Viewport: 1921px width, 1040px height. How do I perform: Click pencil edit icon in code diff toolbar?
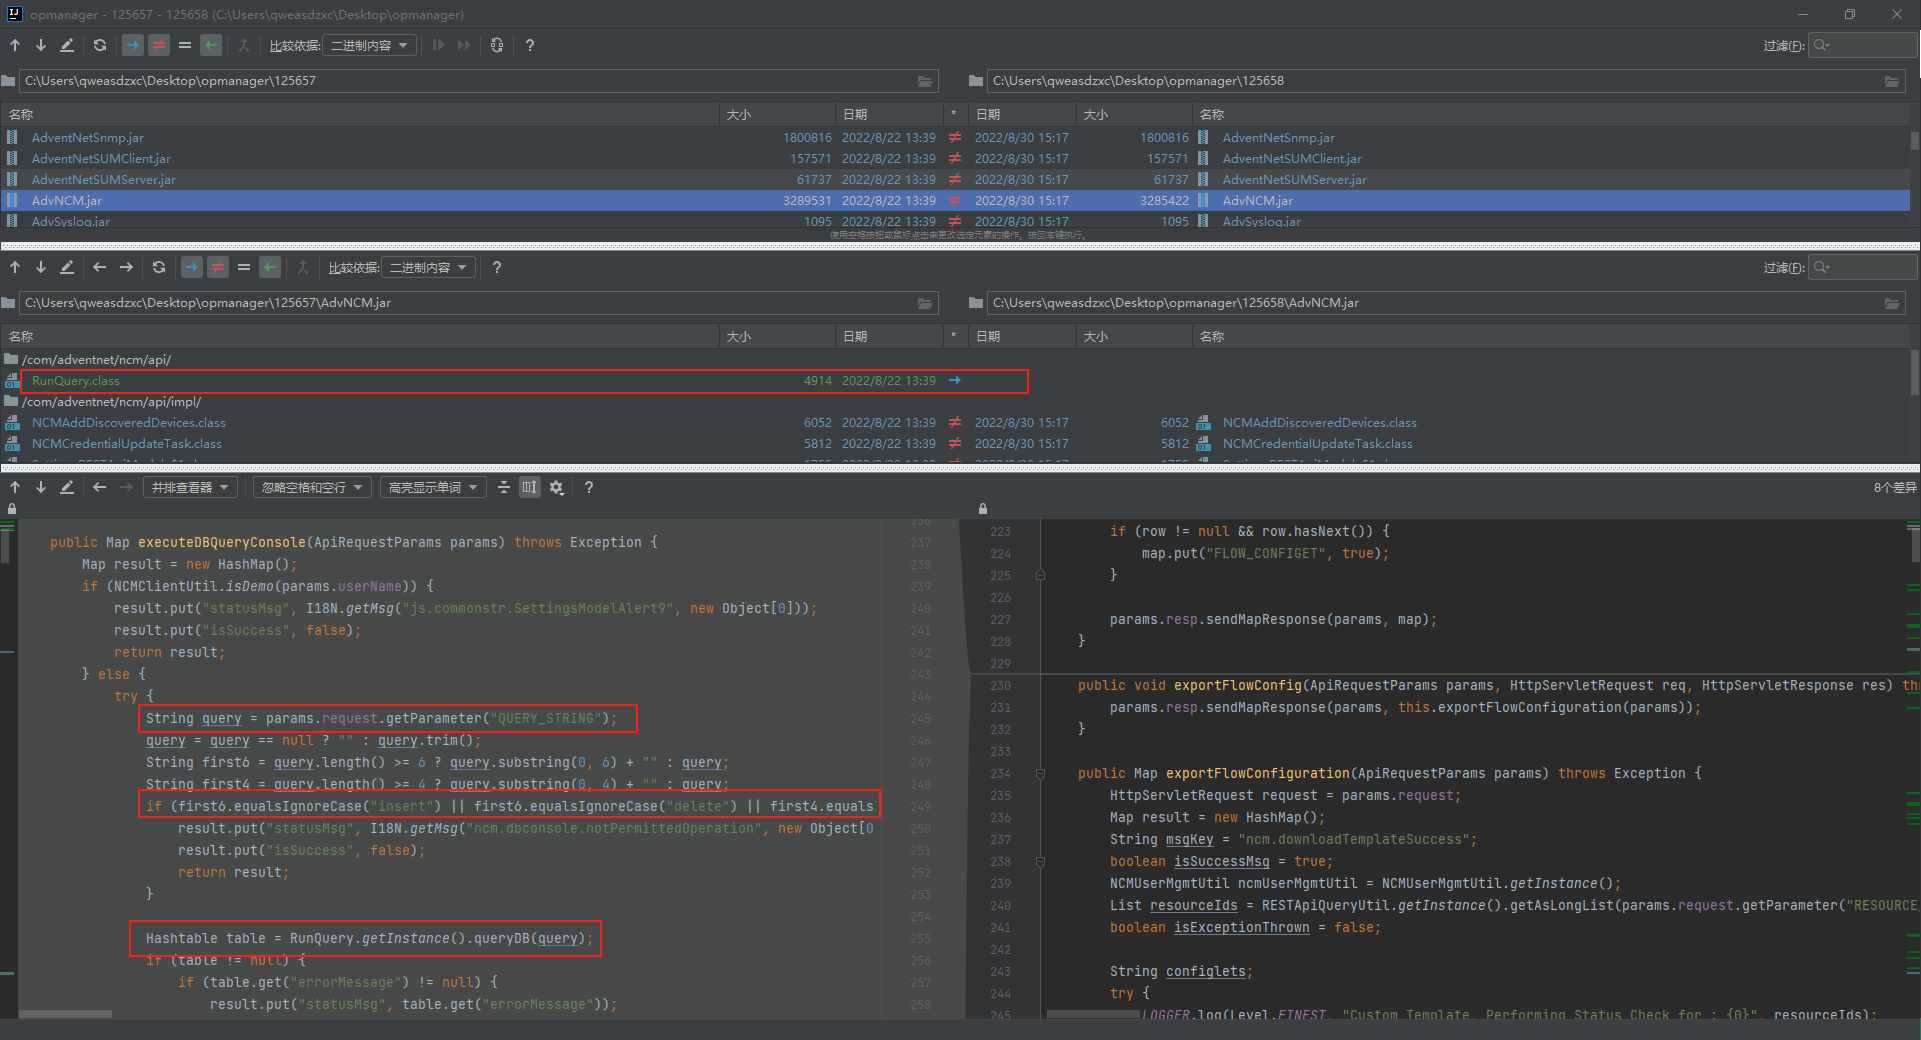[67, 487]
